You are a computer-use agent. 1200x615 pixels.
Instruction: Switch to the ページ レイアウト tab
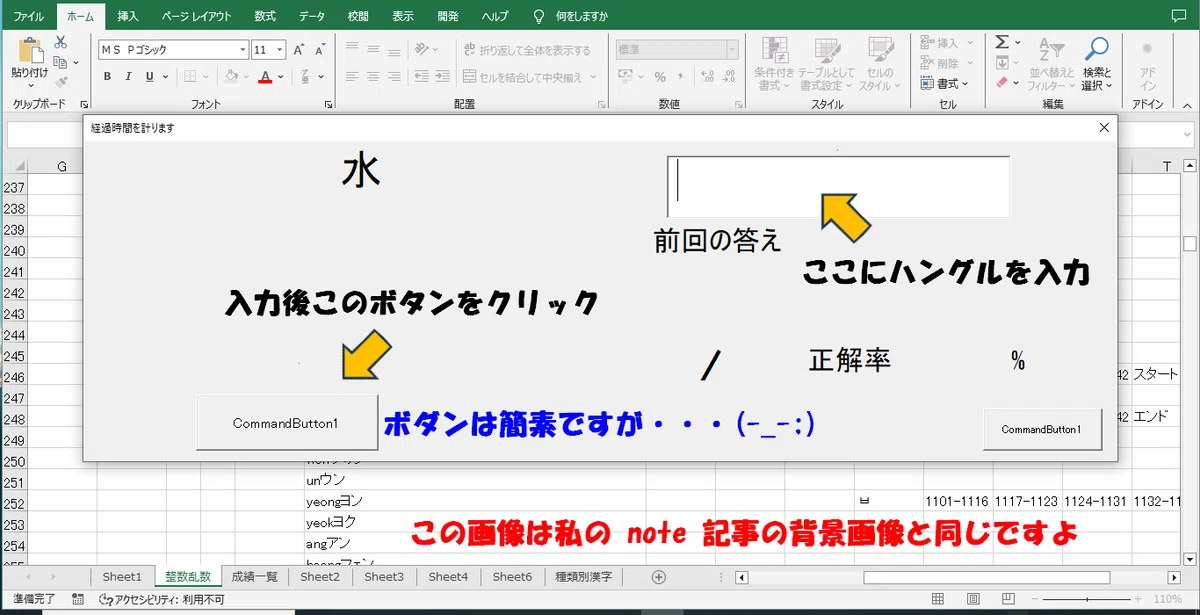pyautogui.click(x=196, y=16)
